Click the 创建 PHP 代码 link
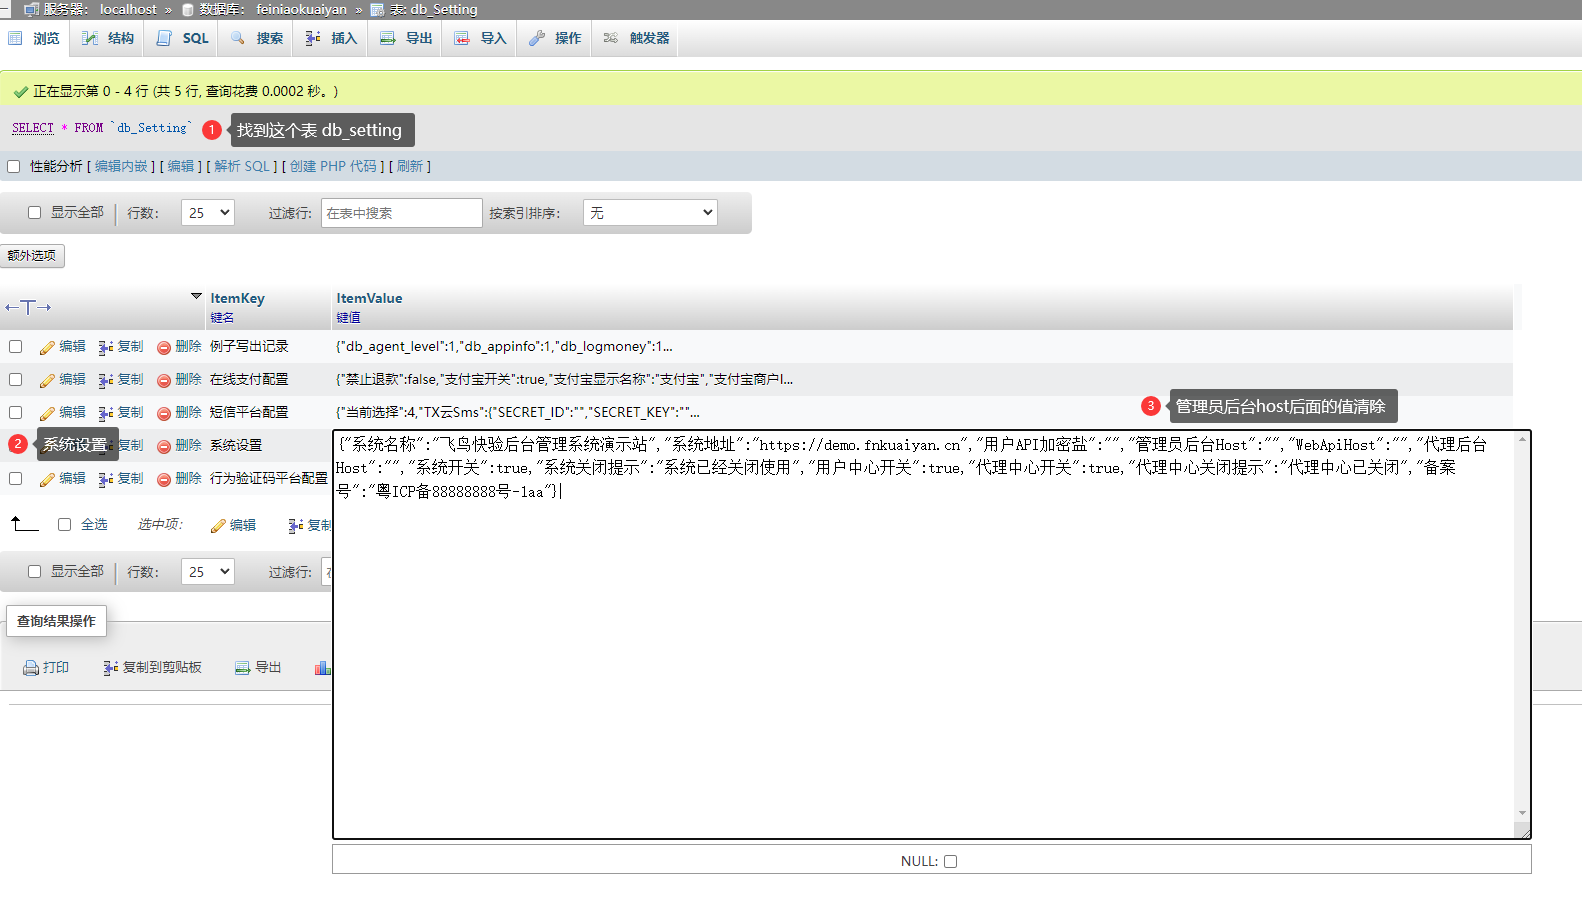 (x=333, y=167)
